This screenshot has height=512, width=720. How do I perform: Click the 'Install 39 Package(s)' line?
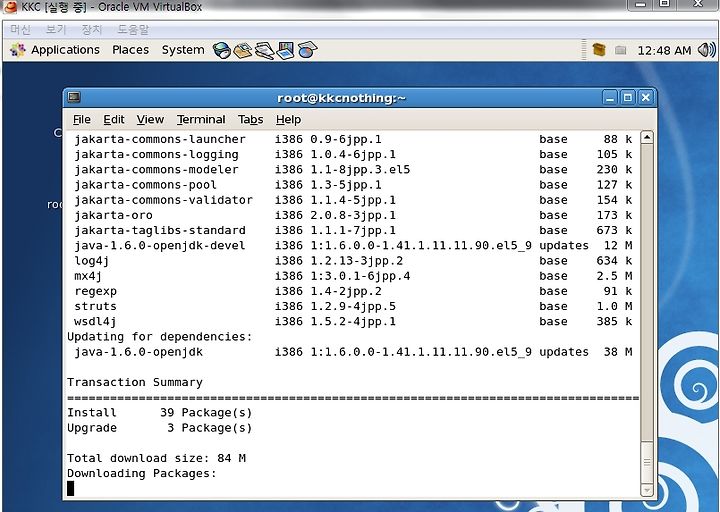tap(160, 412)
